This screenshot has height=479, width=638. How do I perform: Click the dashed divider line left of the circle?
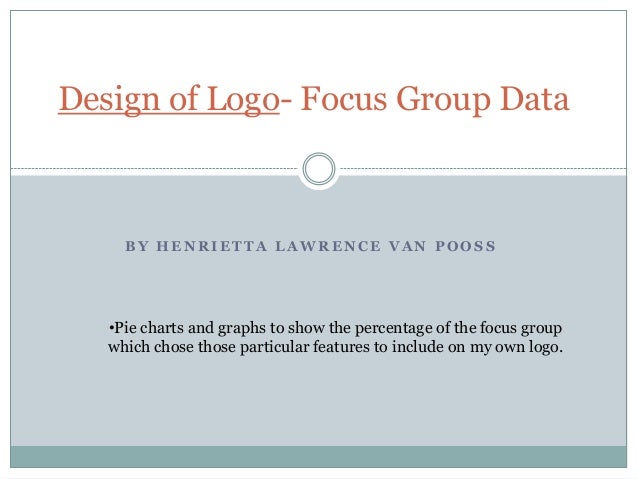[x=154, y=168]
